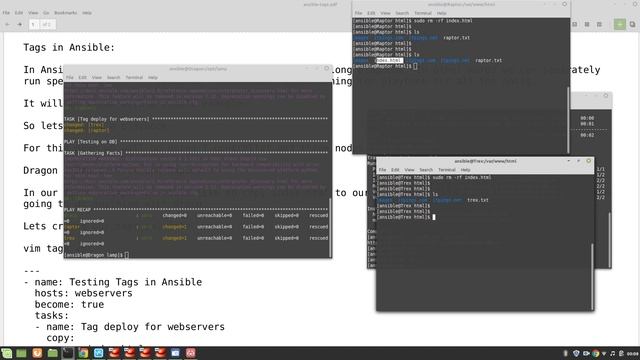Click the Dragon terminal vertical scrollbar
The image size is (640, 360).
point(330,227)
